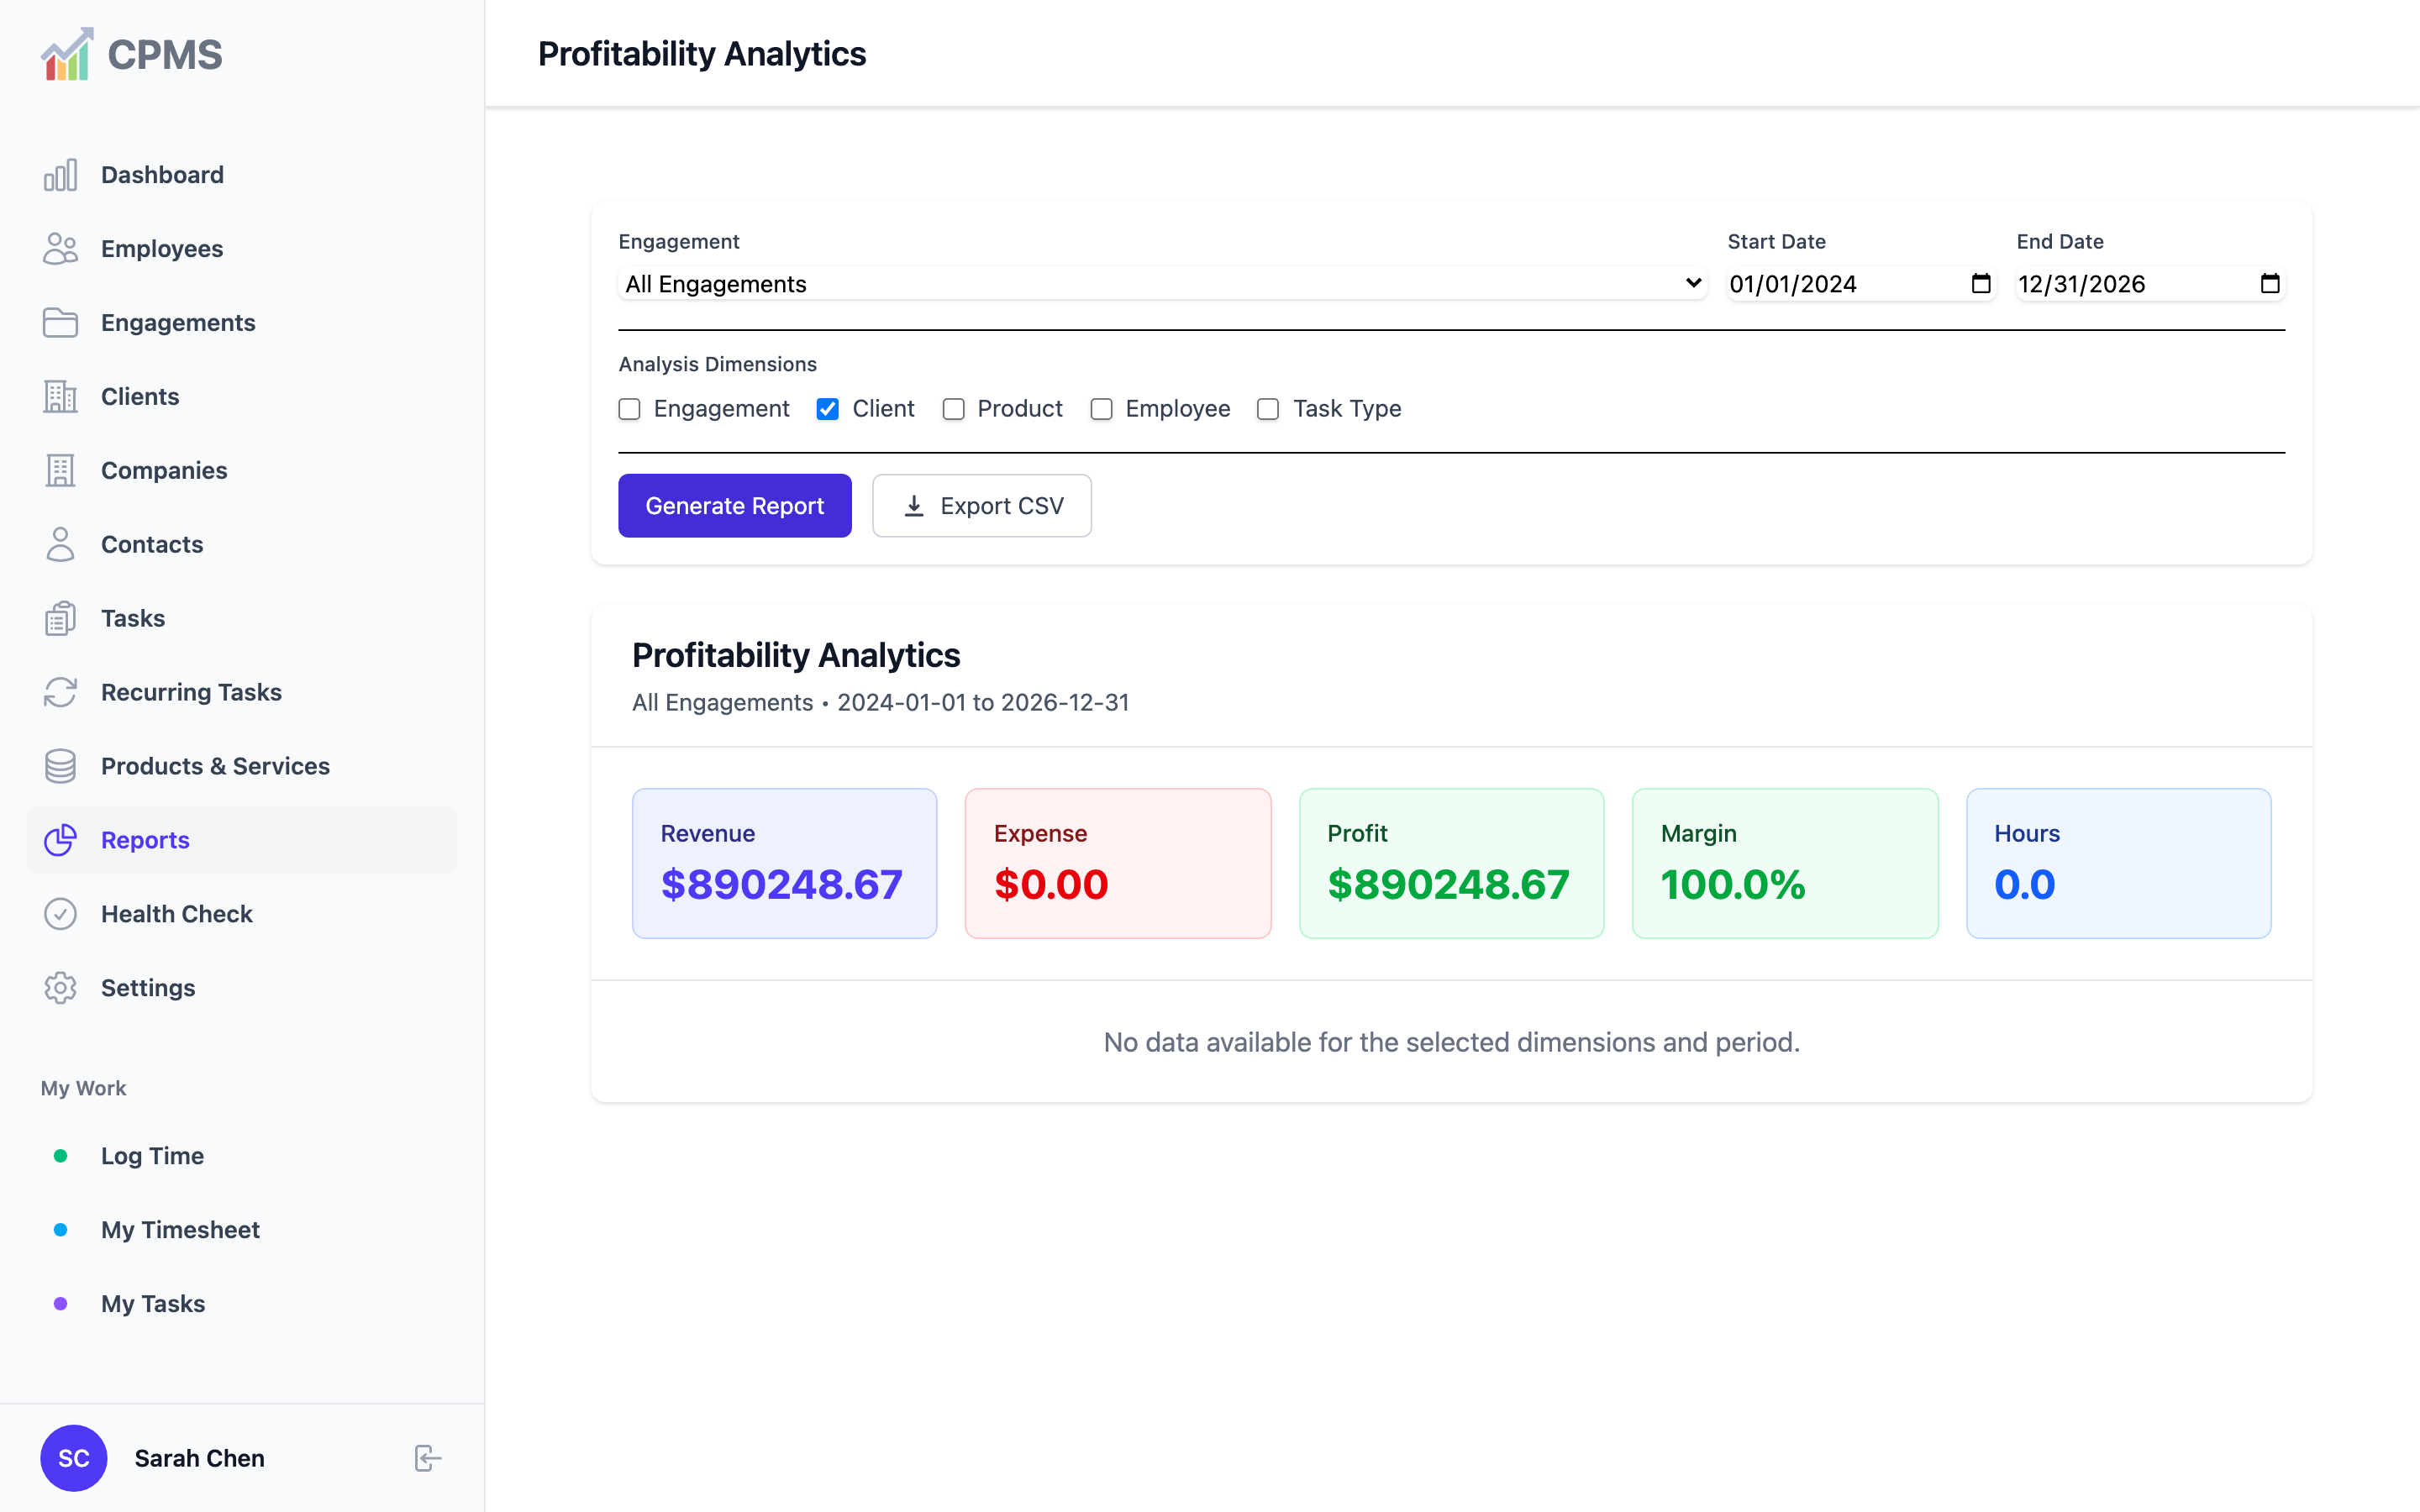The width and height of the screenshot is (2420, 1512).
Task: Click the SC user avatar
Action: point(74,1459)
